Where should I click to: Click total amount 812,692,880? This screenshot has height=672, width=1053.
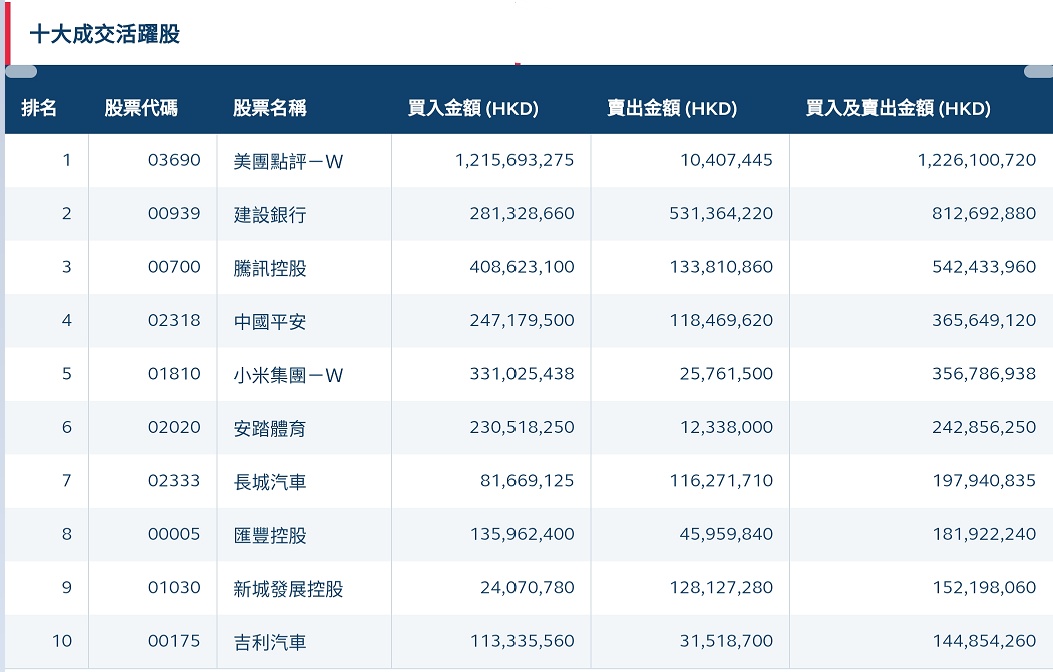click(984, 213)
